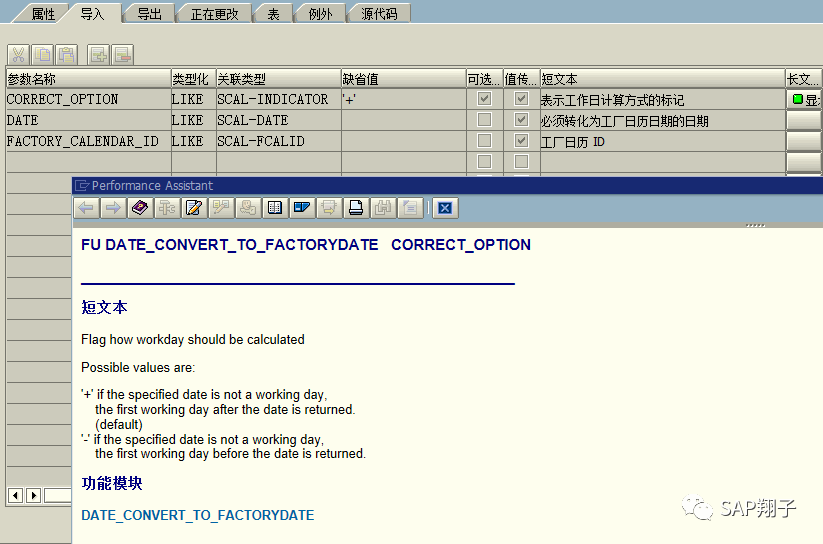Click the Find binoculars icon
The width and height of the screenshot is (823, 544).
click(x=383, y=208)
